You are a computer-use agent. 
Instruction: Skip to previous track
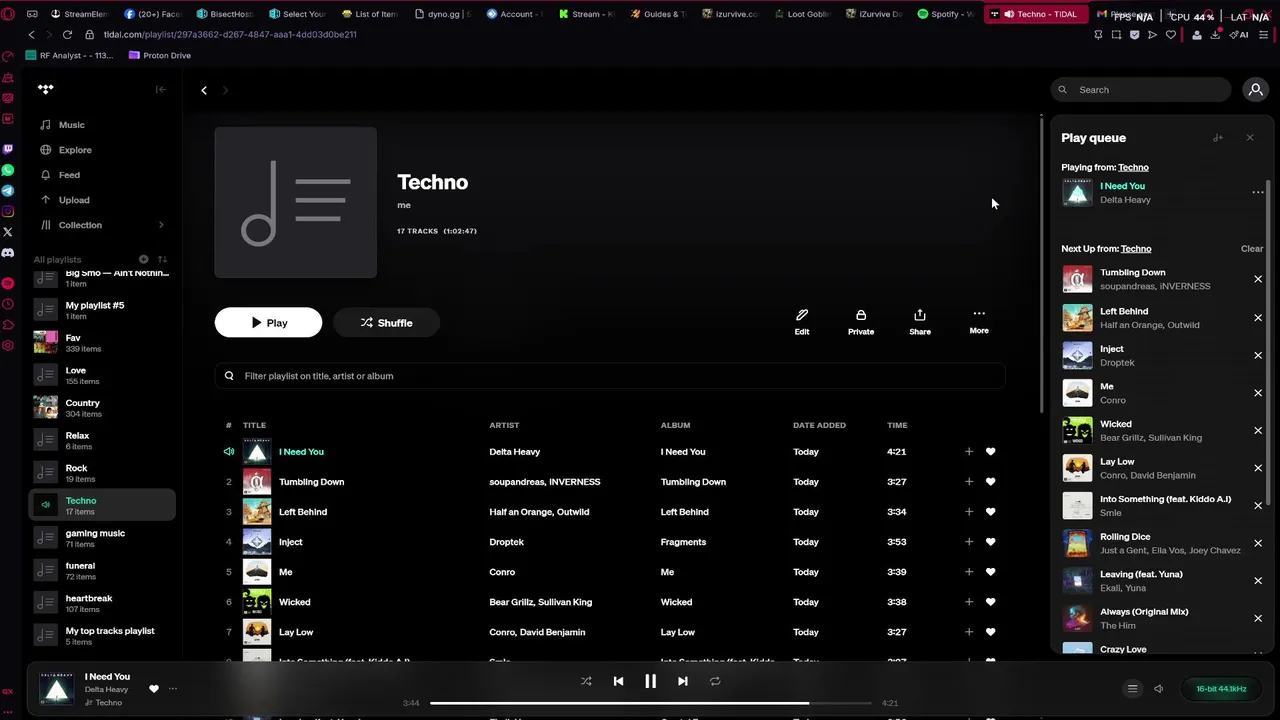pyautogui.click(x=618, y=681)
